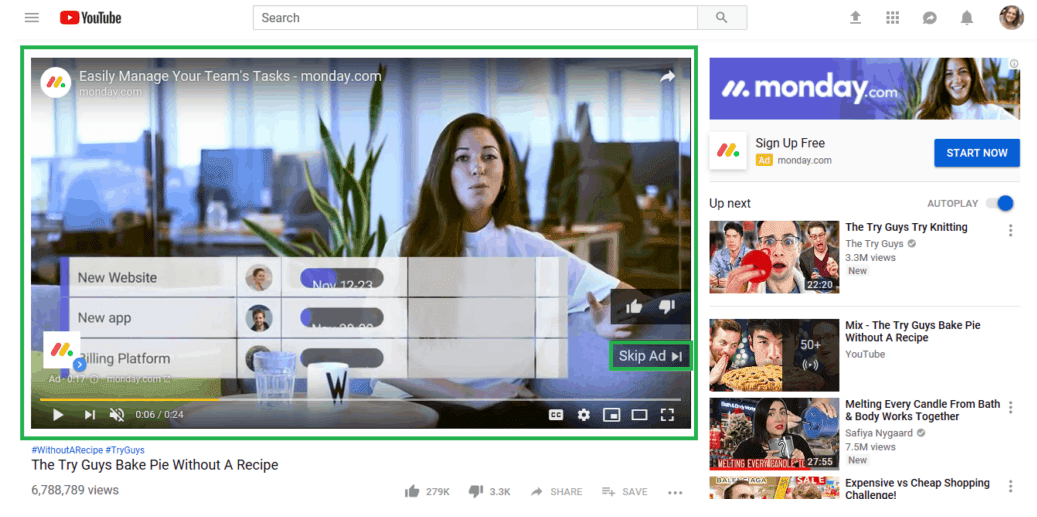Click SAVE to add to playlist
This screenshot has height=517, width=1037.
pos(625,492)
